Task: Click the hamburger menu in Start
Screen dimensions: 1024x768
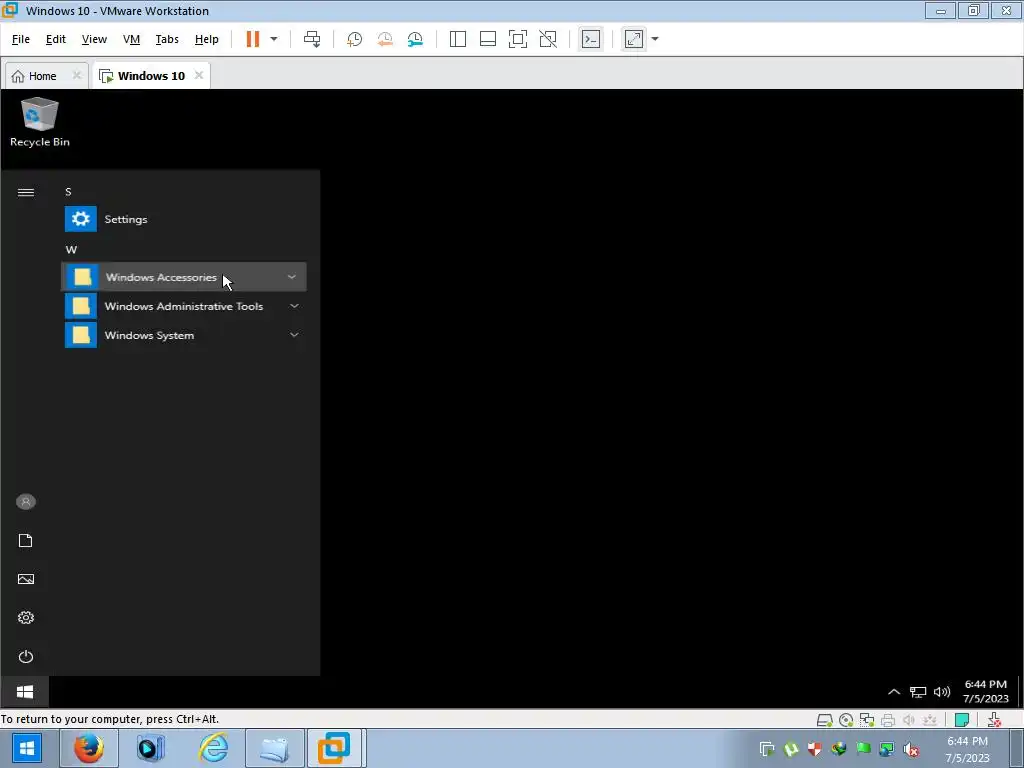Action: click(x=25, y=192)
